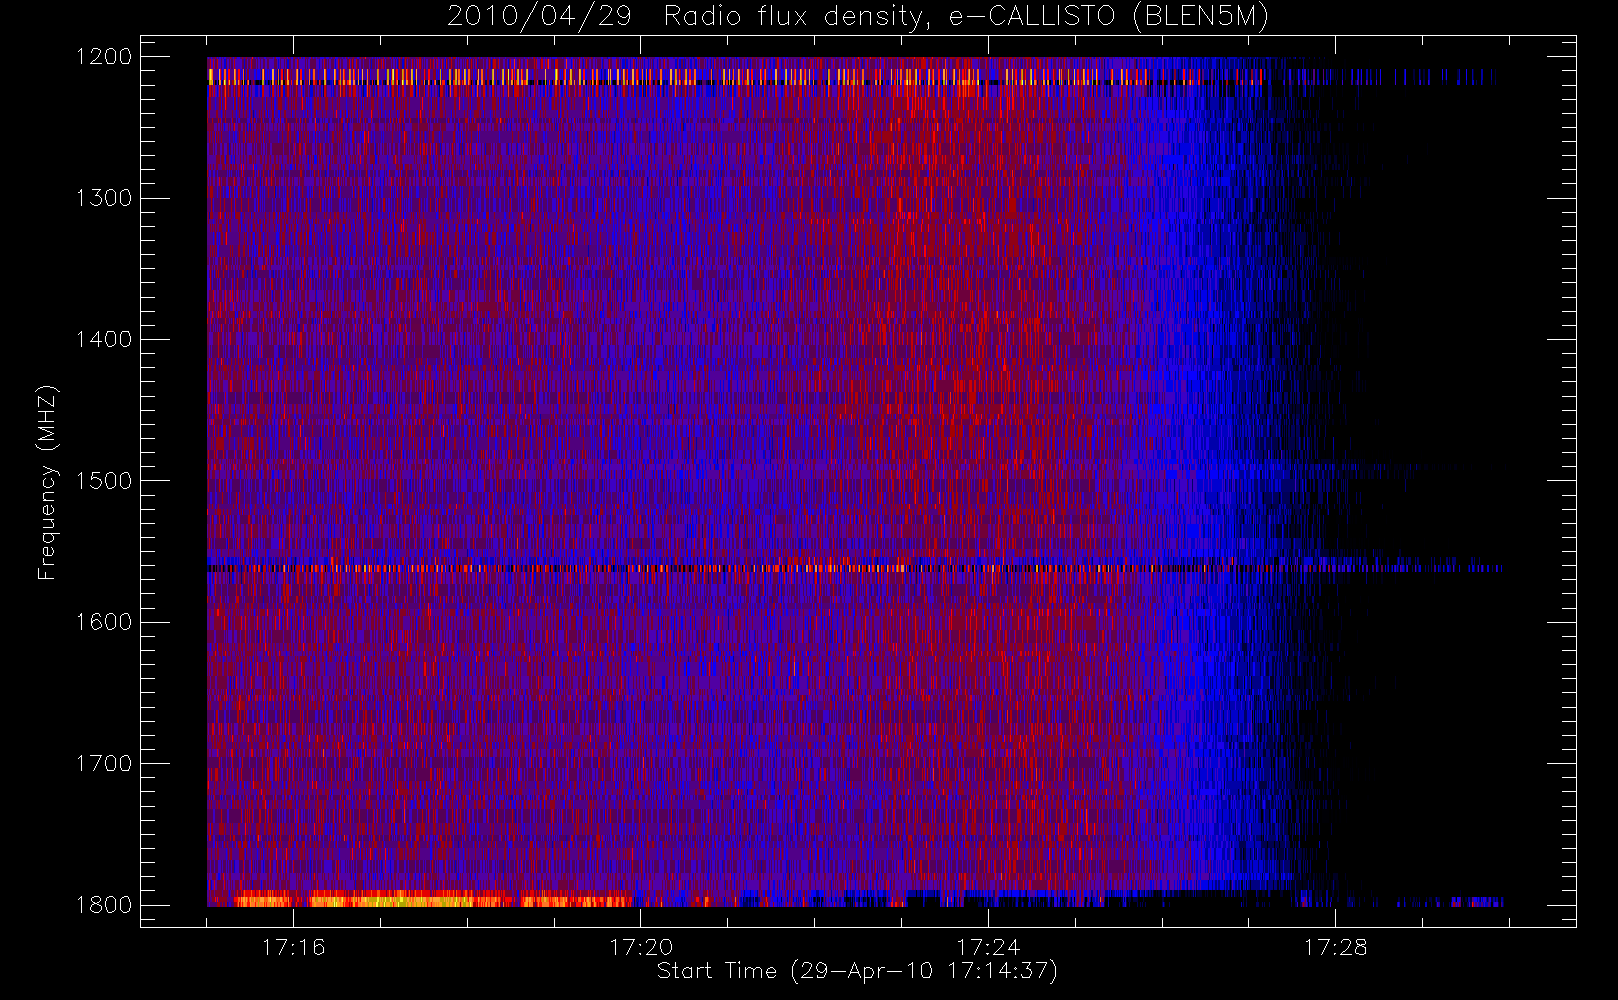
Task: Click the 17:20 time tick label
Action: click(x=641, y=947)
